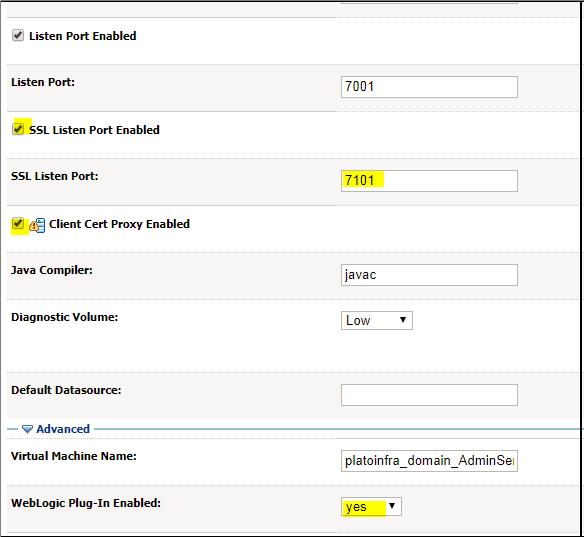
Task: Uncheck Listen Port Enabled checkbox
Action: tap(18, 35)
